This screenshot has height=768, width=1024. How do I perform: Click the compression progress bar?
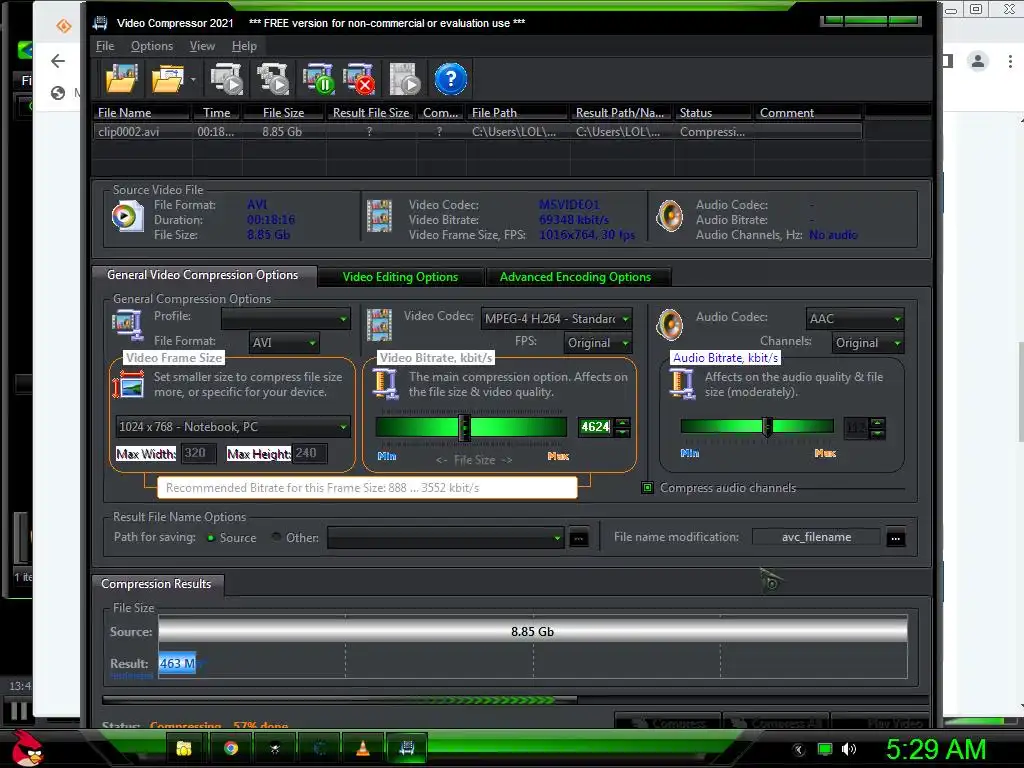coord(340,699)
